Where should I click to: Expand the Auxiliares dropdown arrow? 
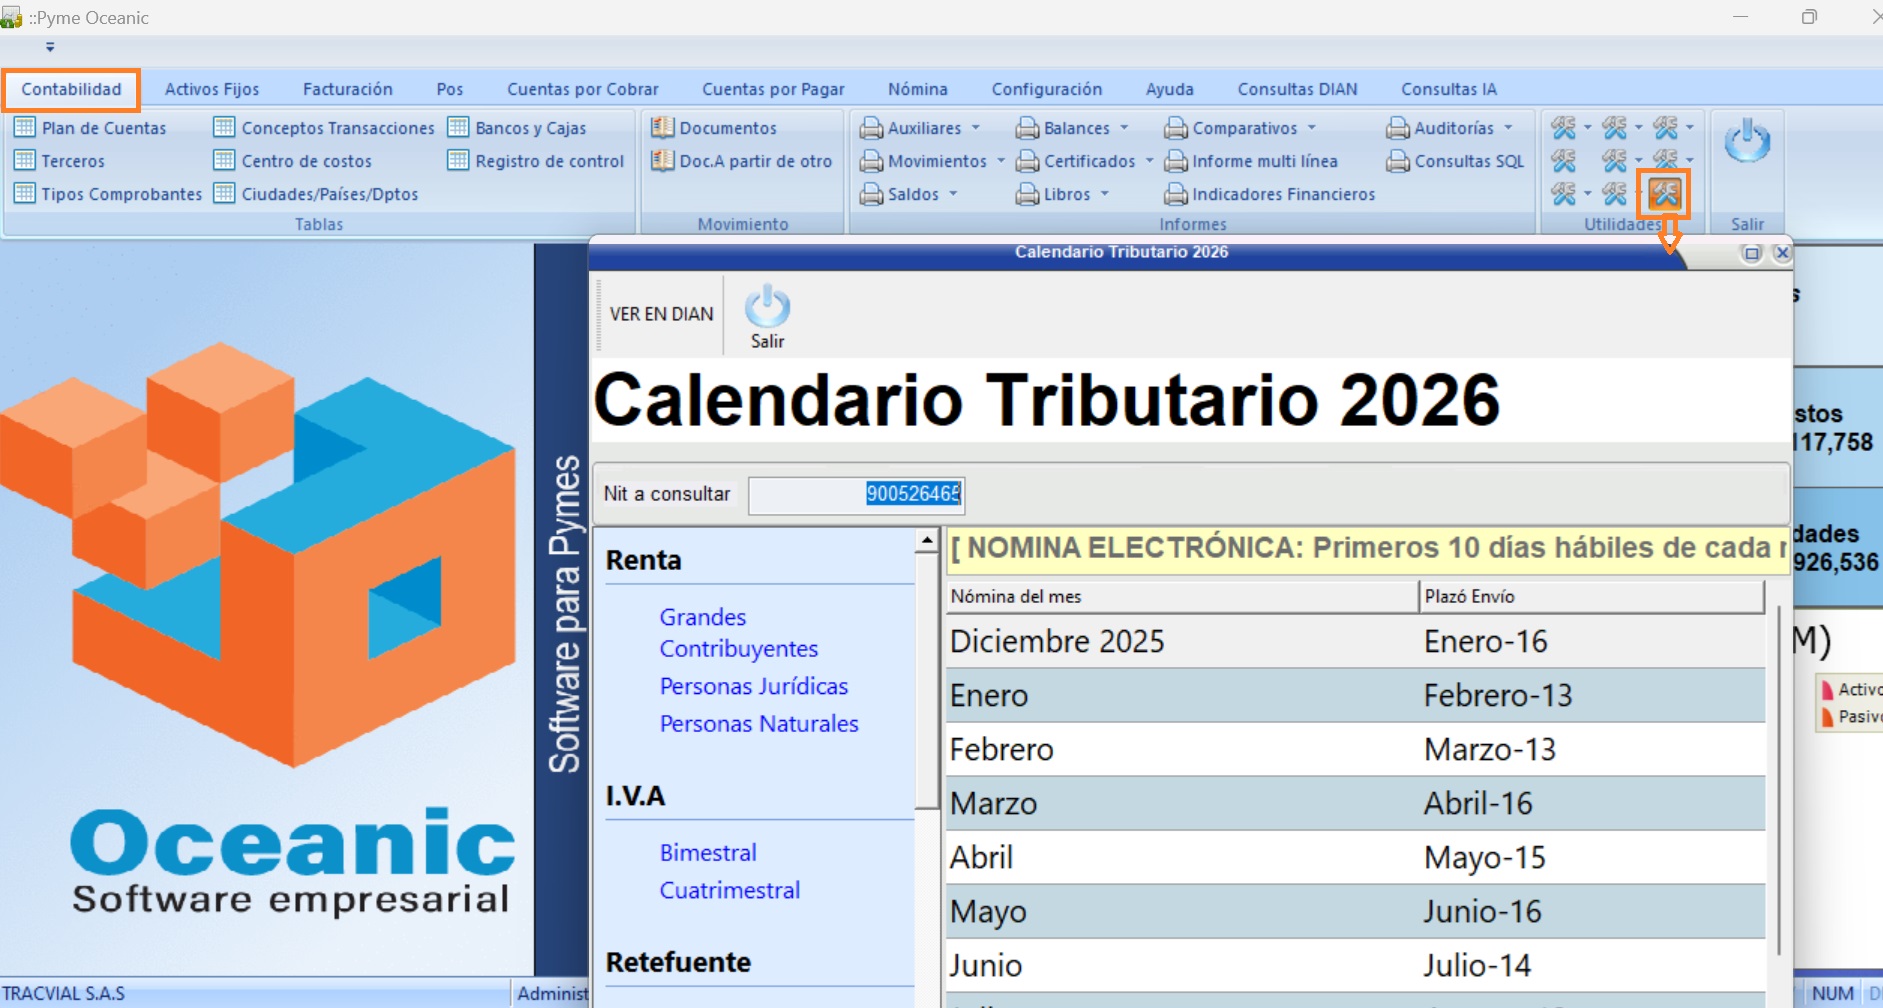(x=976, y=128)
